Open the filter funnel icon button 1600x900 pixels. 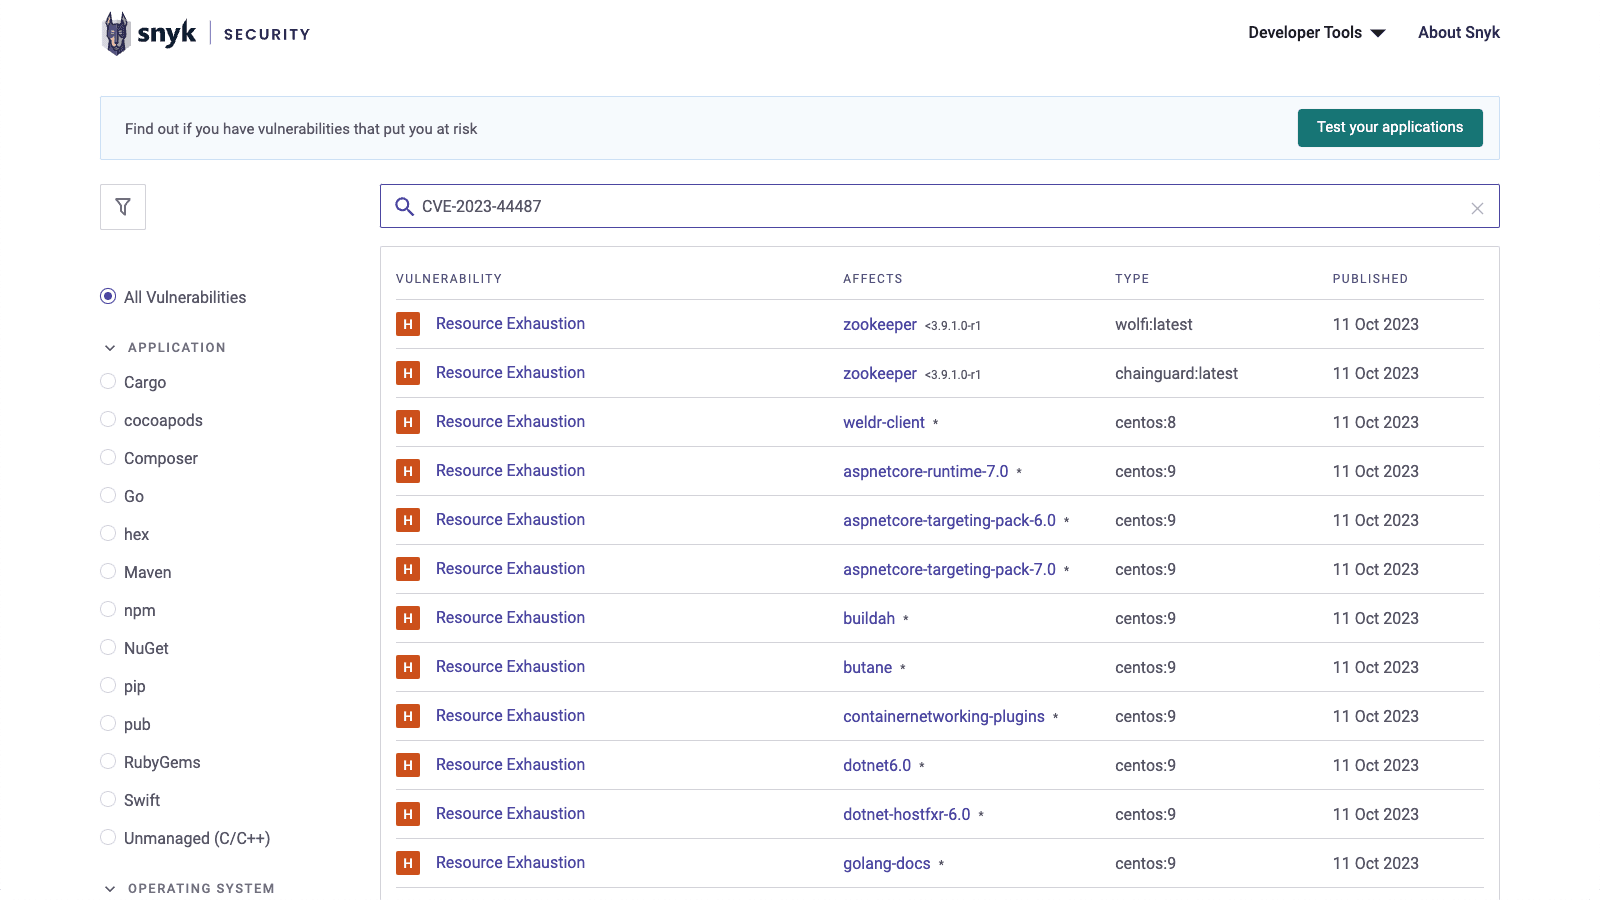[123, 207]
